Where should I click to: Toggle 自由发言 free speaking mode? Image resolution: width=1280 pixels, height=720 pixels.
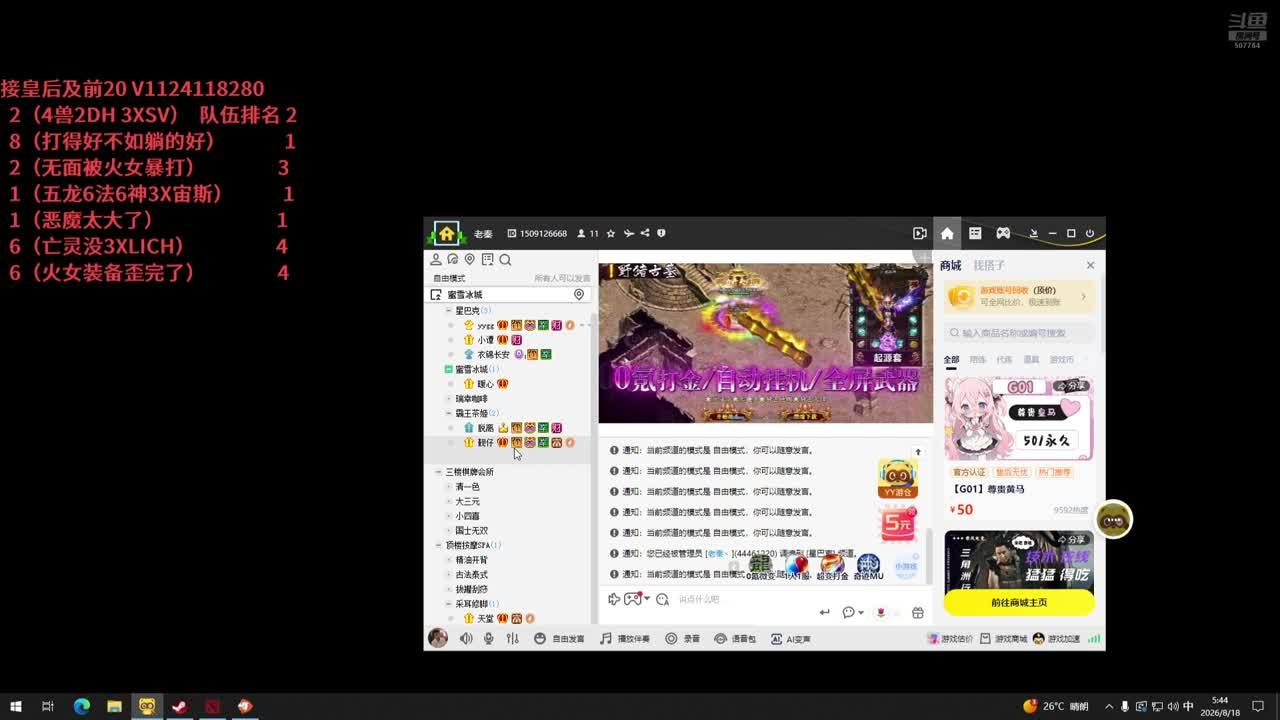(560, 638)
